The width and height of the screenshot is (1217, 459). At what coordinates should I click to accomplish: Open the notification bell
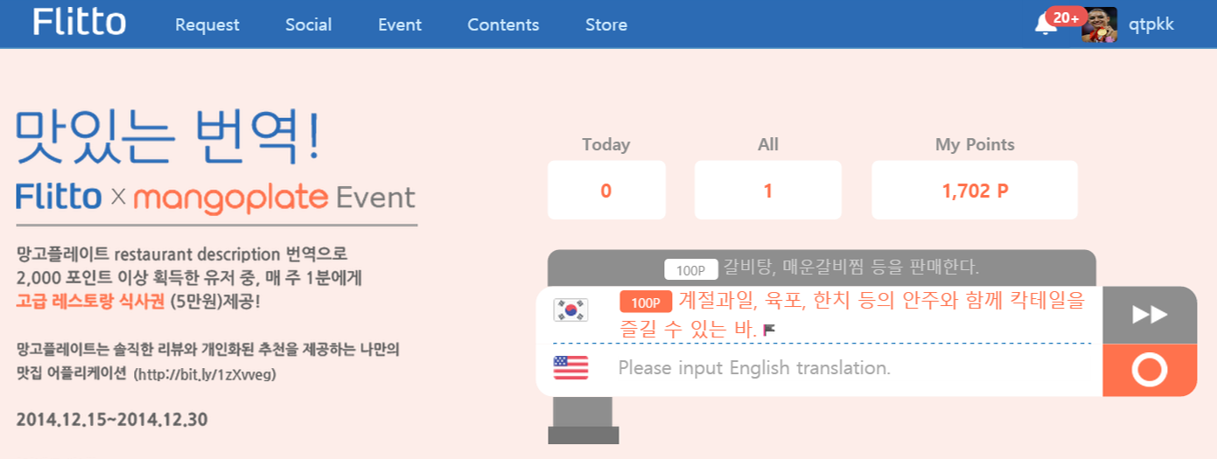coord(1046,25)
